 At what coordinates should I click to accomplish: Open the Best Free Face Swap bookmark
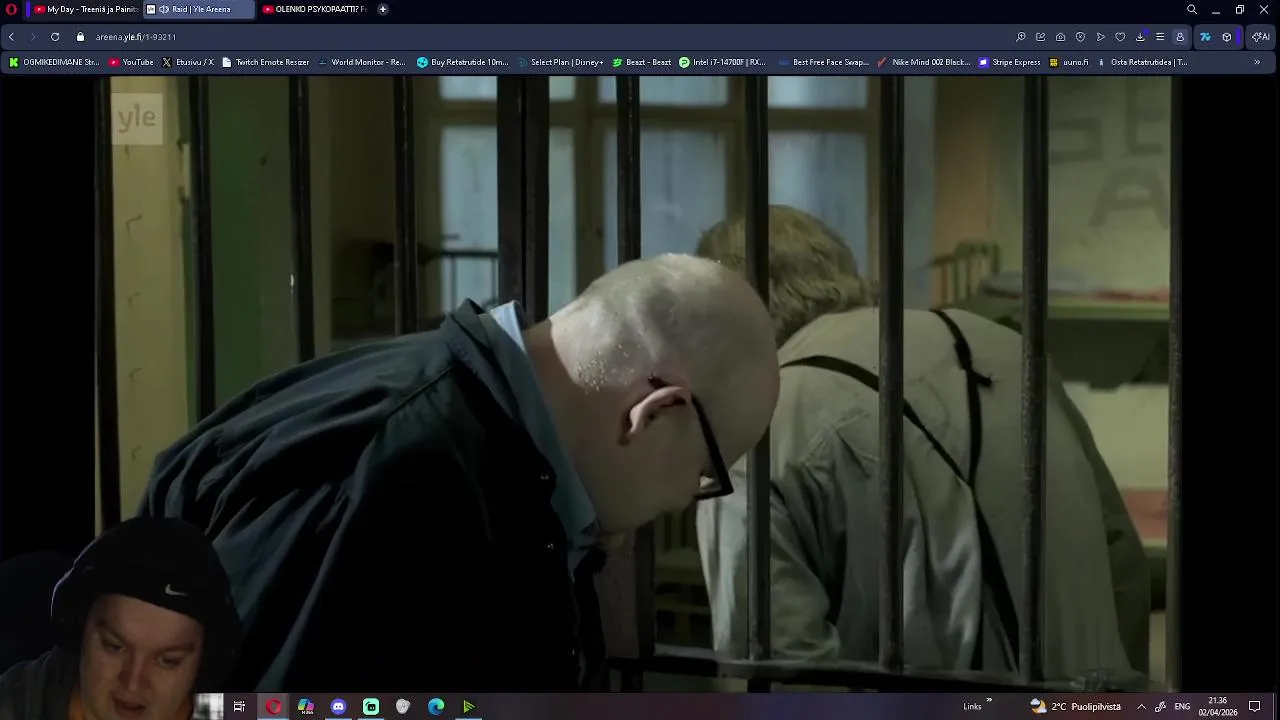pyautogui.click(x=823, y=62)
